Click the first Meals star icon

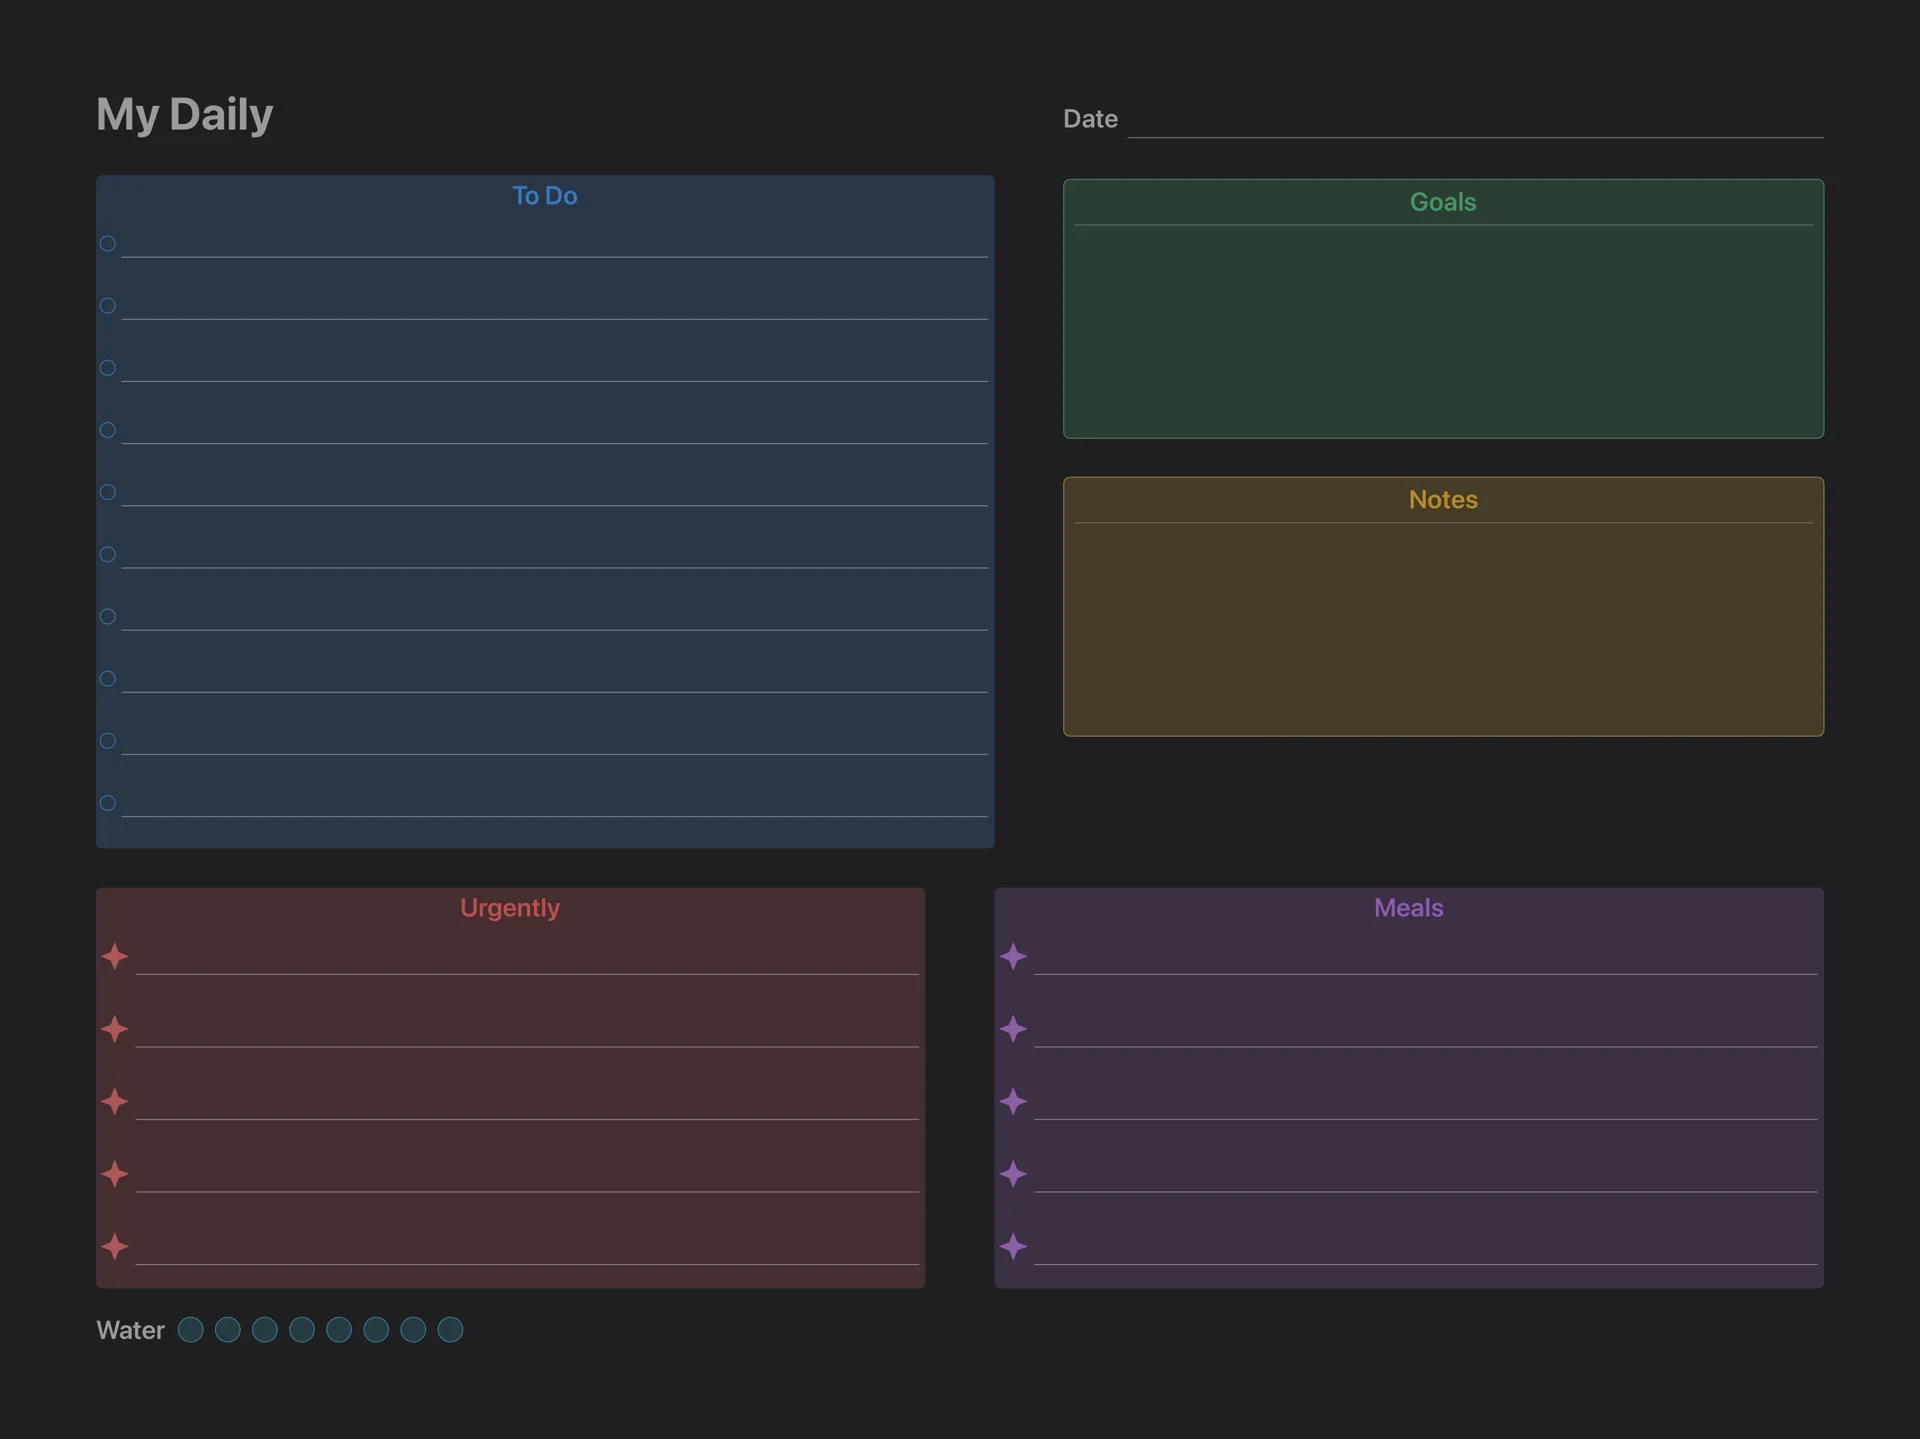(x=1013, y=956)
